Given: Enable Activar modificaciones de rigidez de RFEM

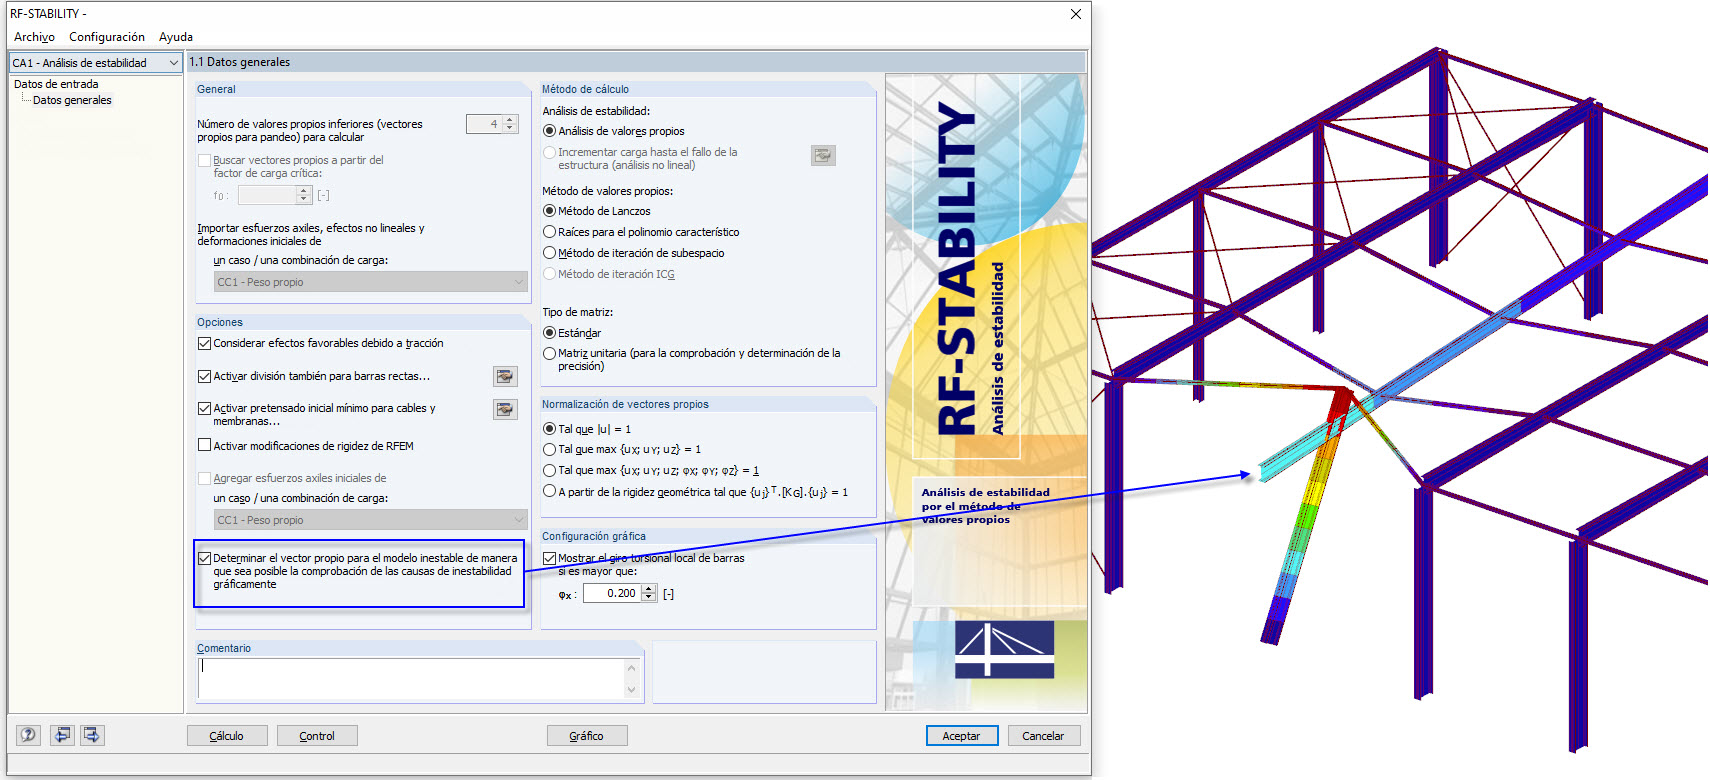Looking at the screenshot, I should [x=204, y=446].
